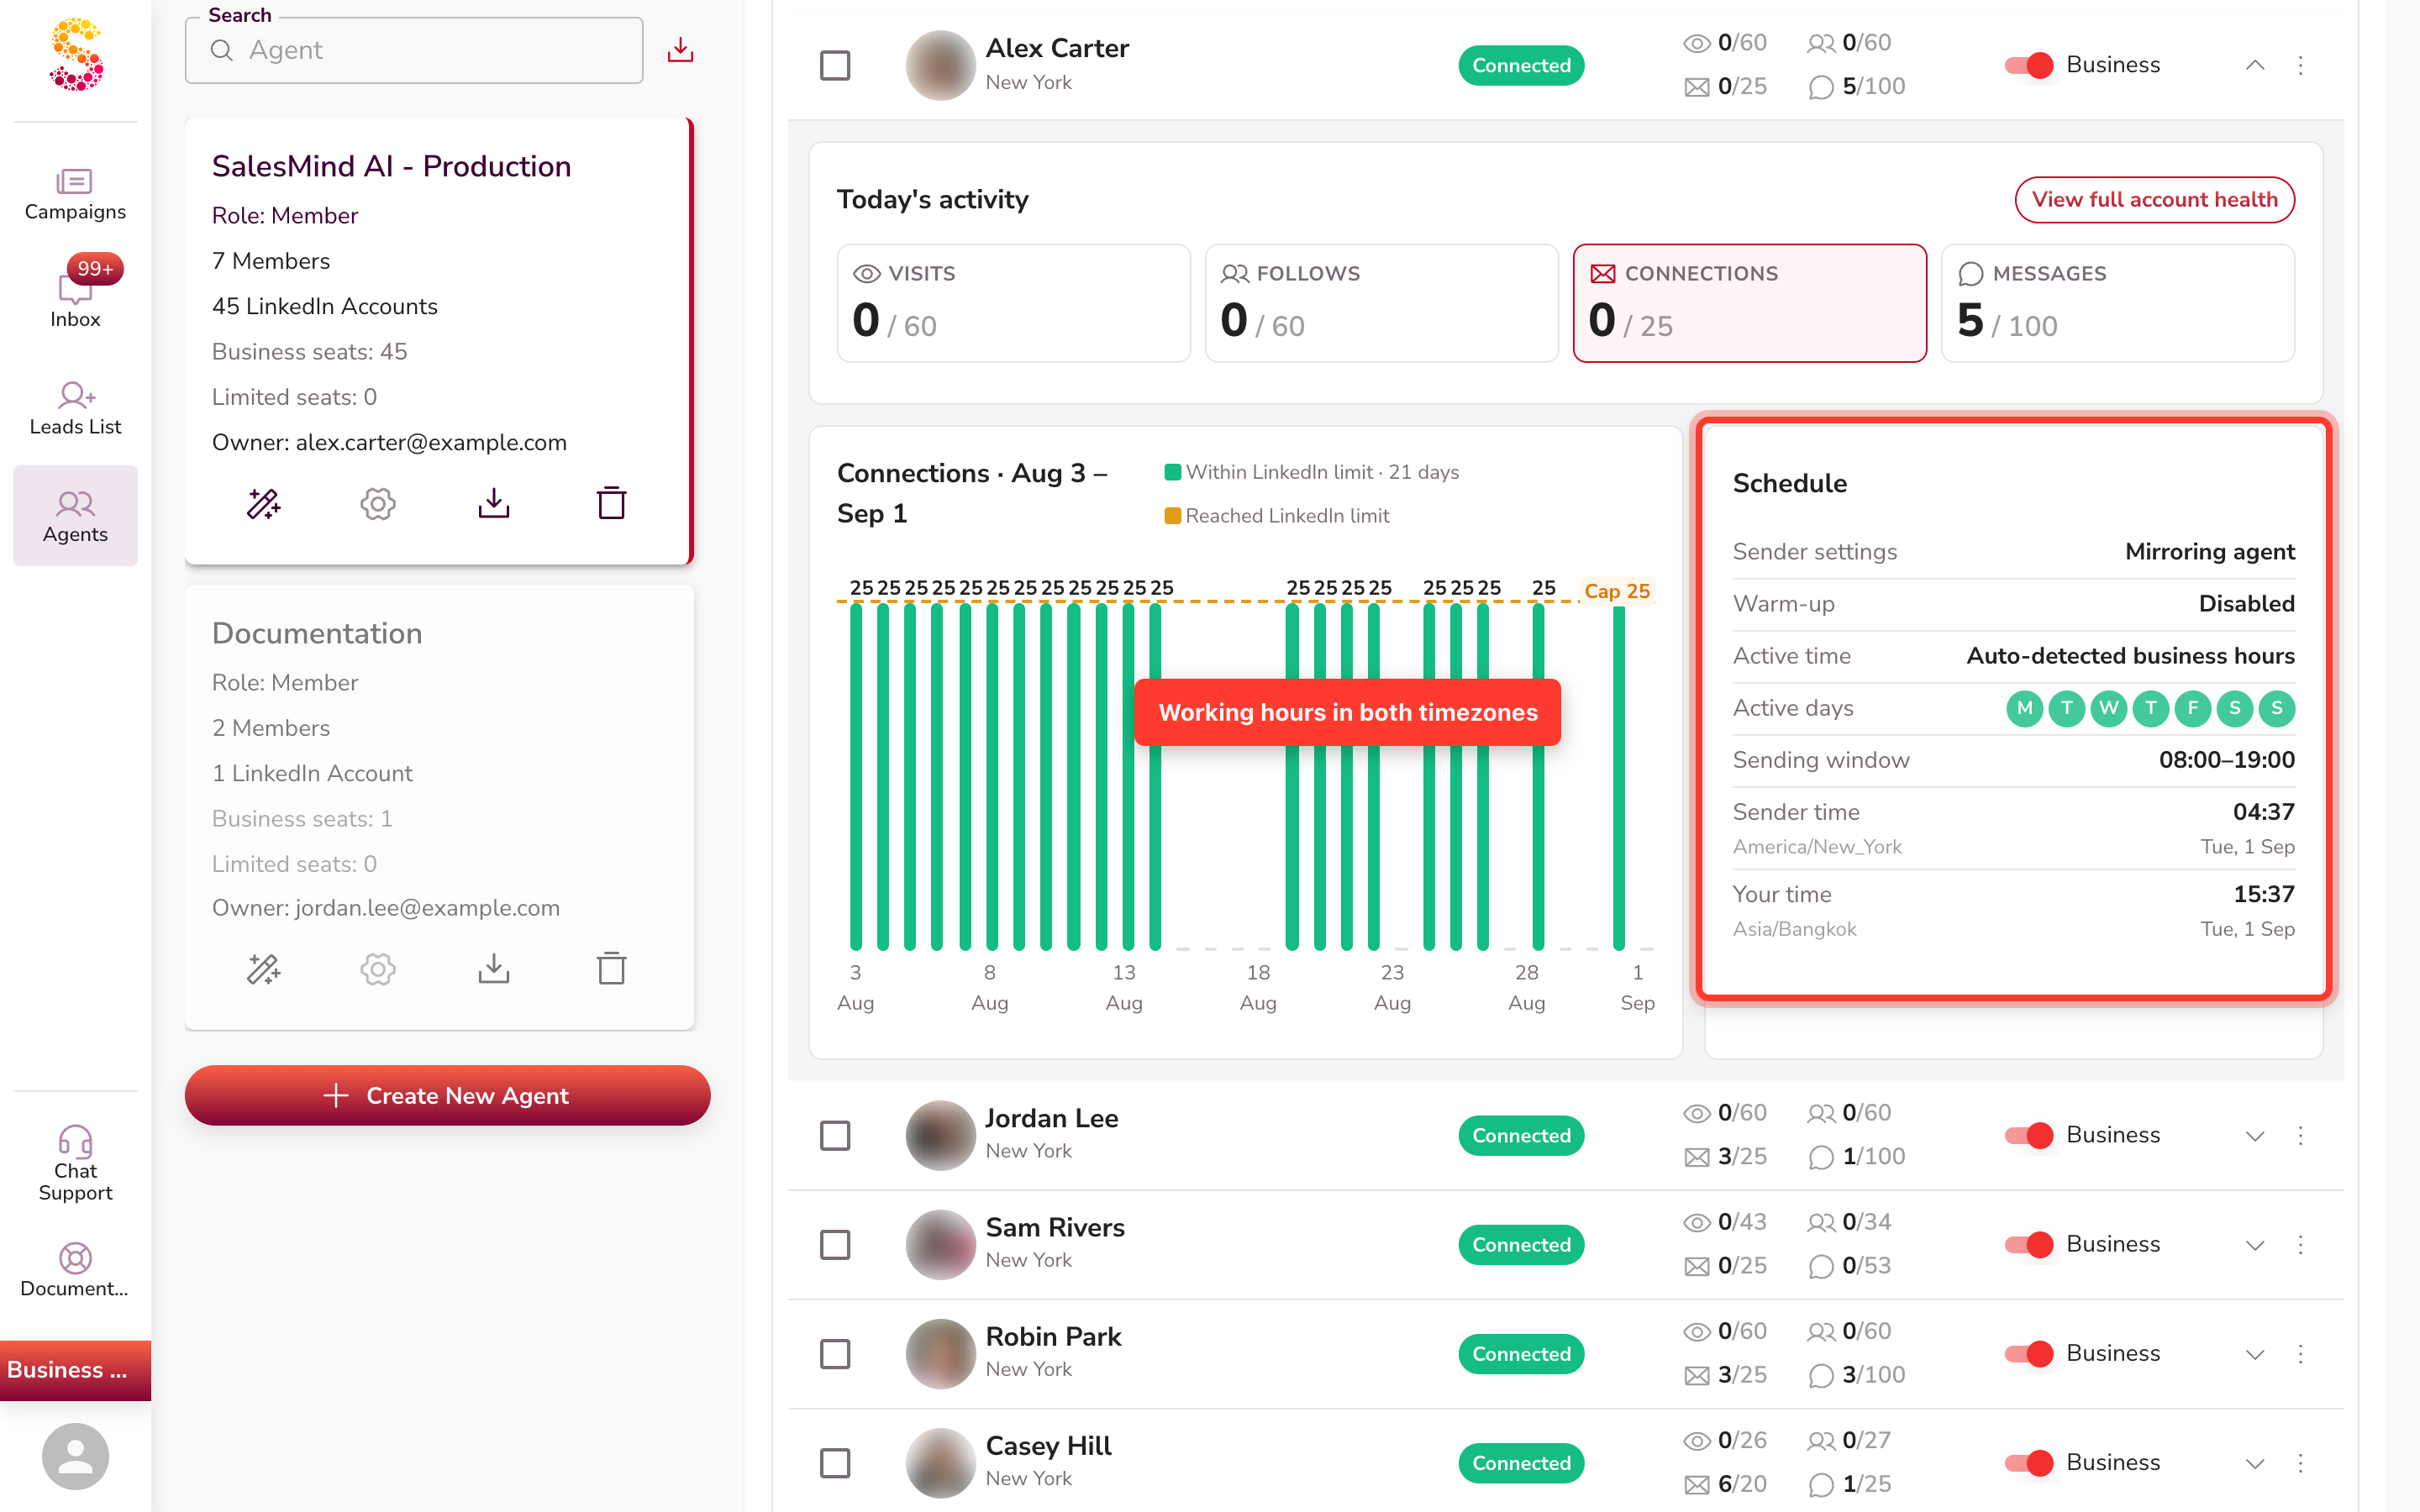Expand Jordan Lee's account details chevron

point(2255,1135)
